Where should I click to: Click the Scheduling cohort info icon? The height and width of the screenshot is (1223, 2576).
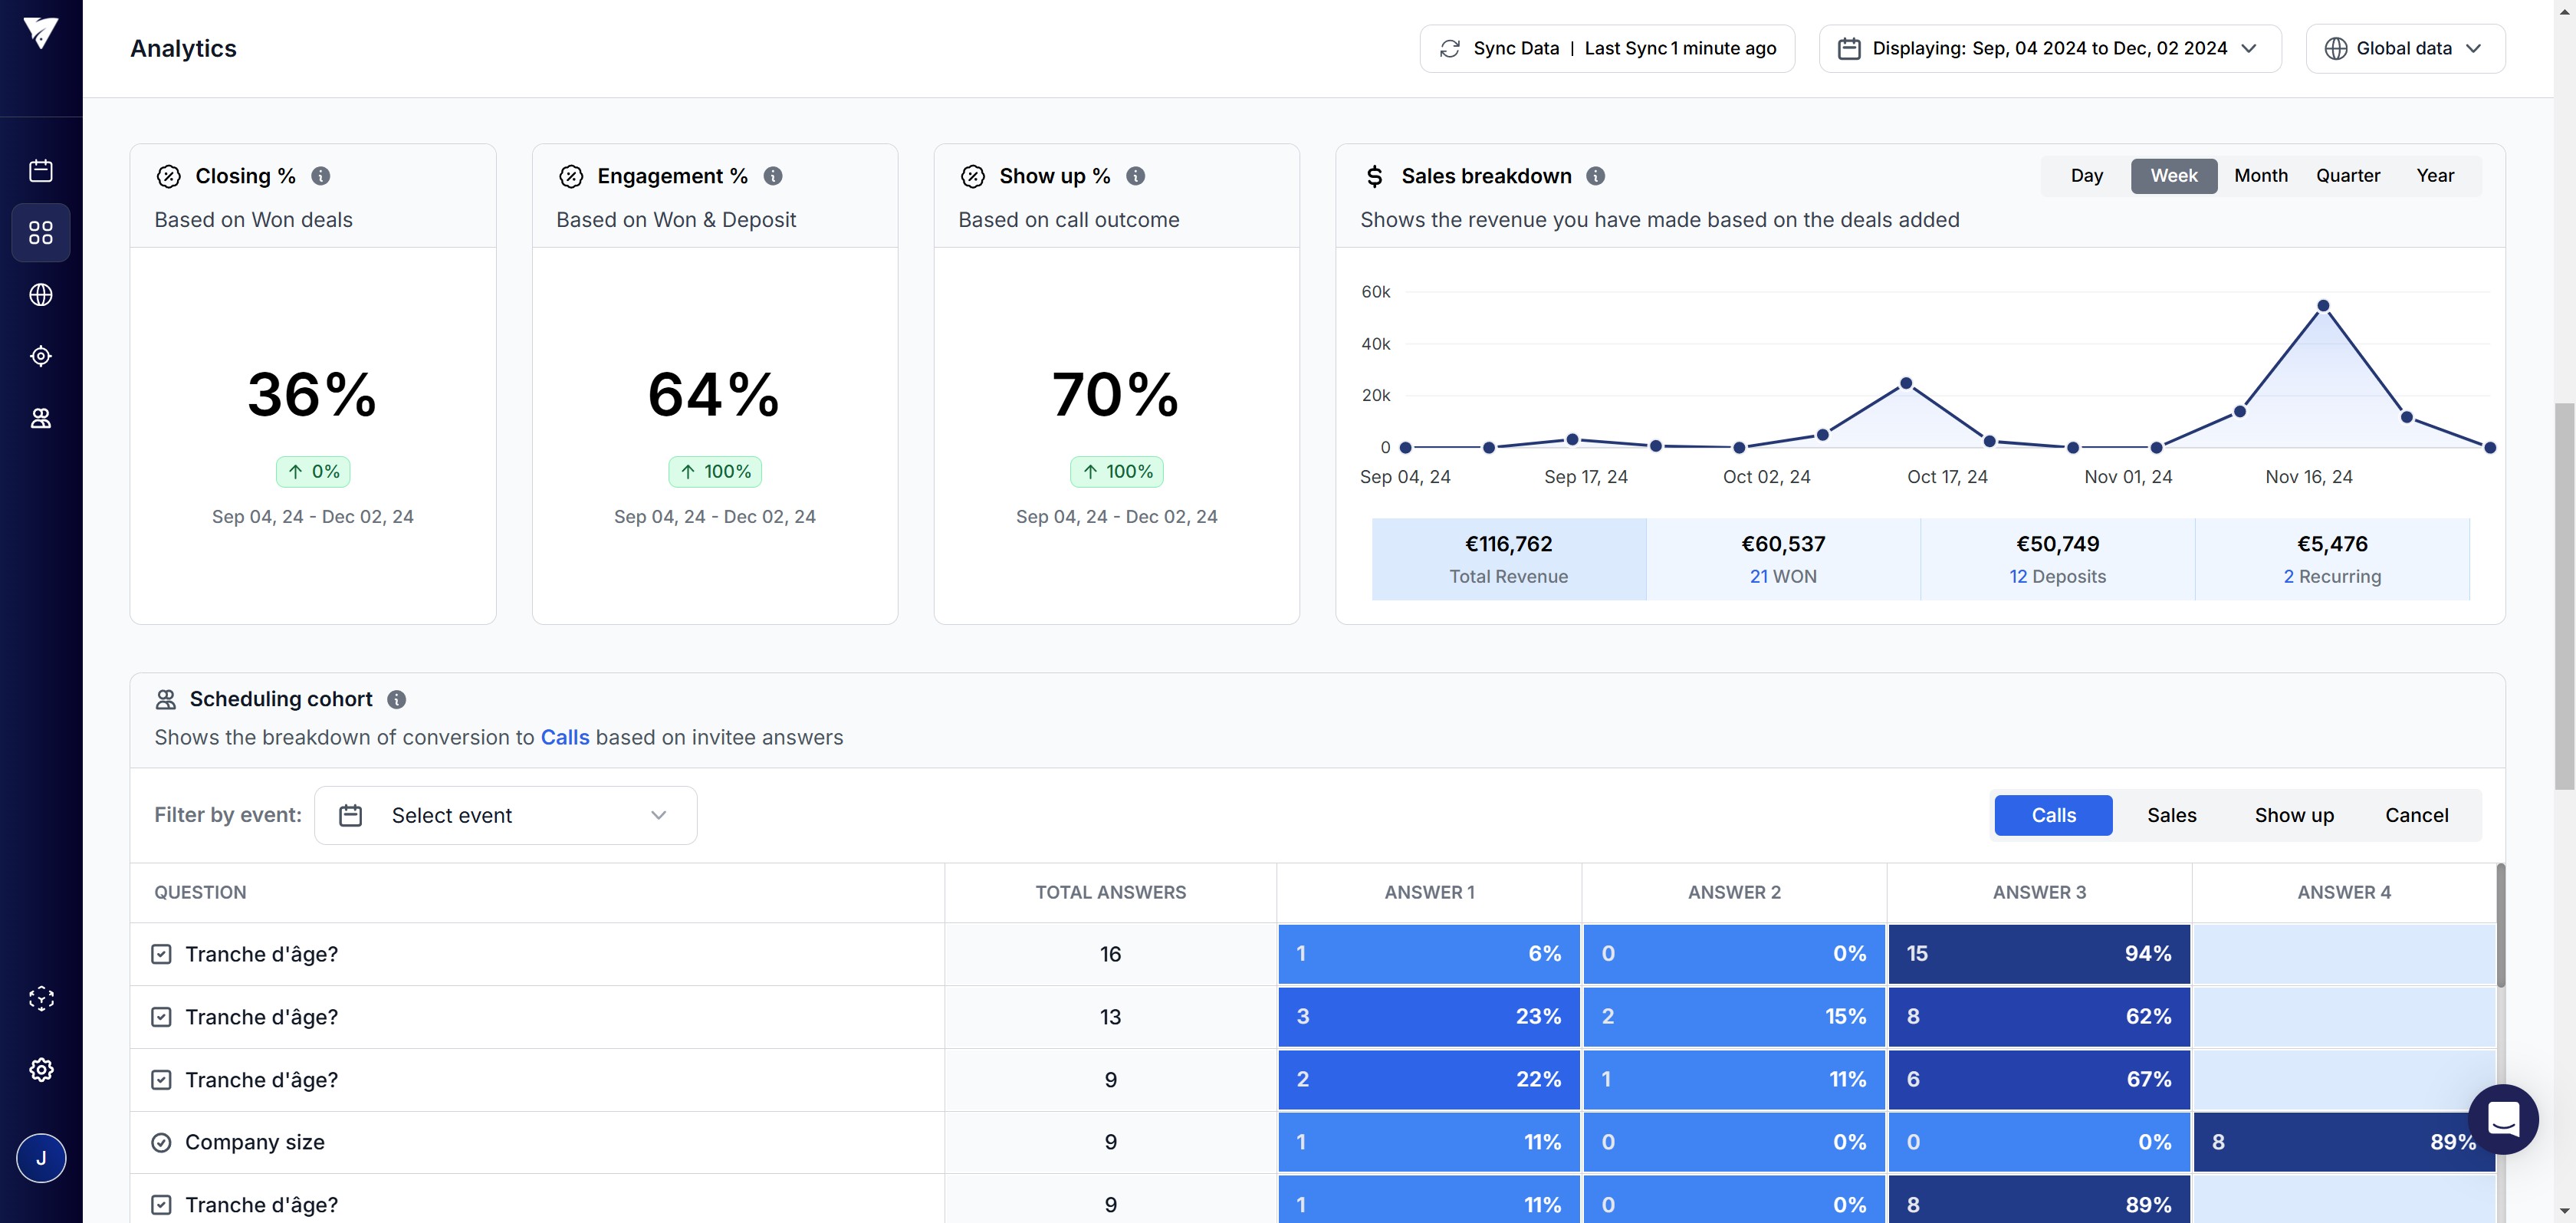(x=396, y=700)
